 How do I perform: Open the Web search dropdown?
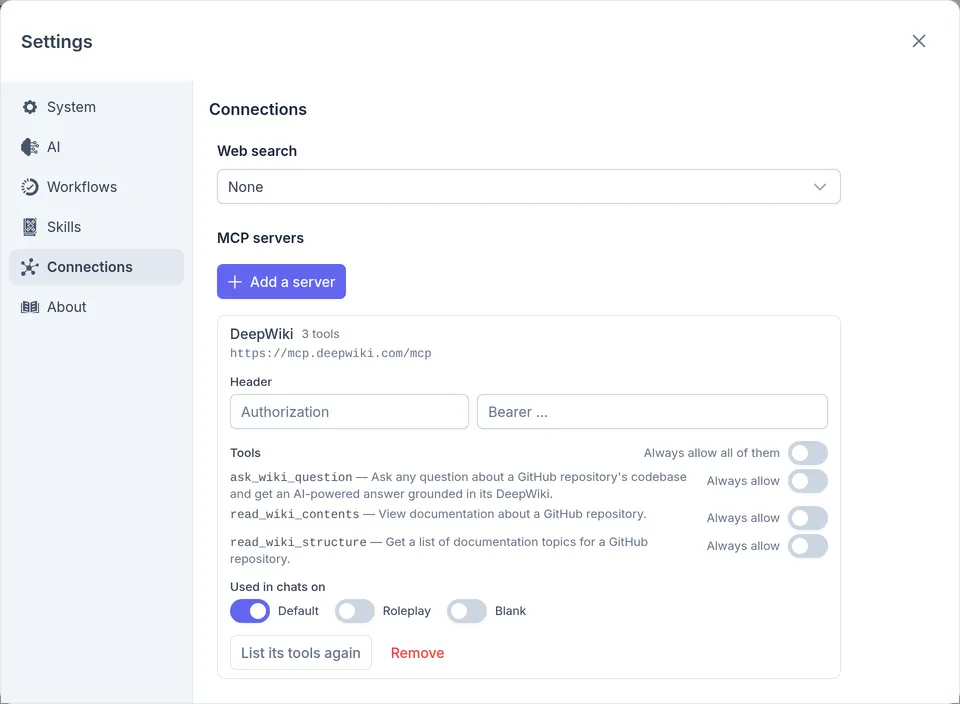coord(528,187)
